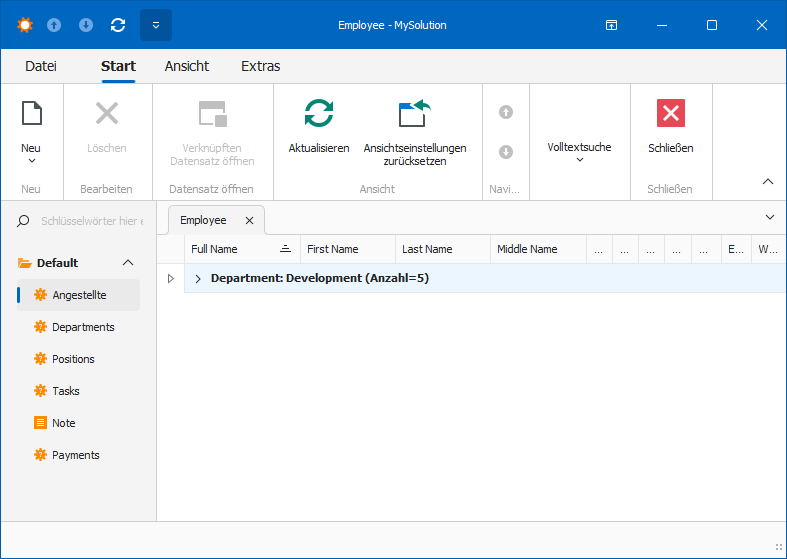Switch to the Extras ribbon tab
This screenshot has height=559, width=787.
pos(260,66)
